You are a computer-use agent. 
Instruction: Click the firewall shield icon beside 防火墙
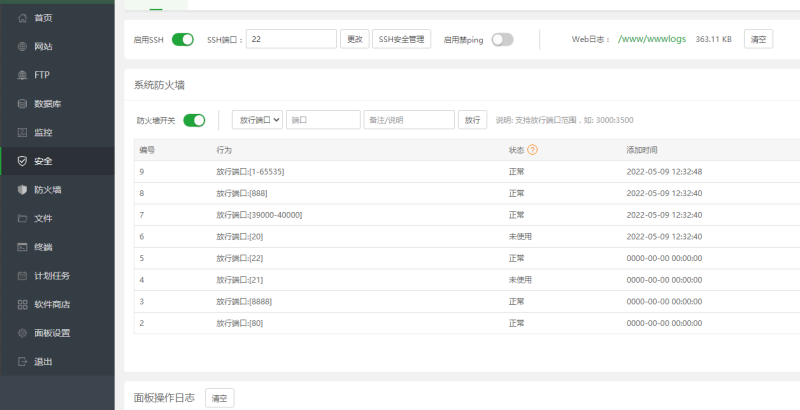tap(22, 190)
